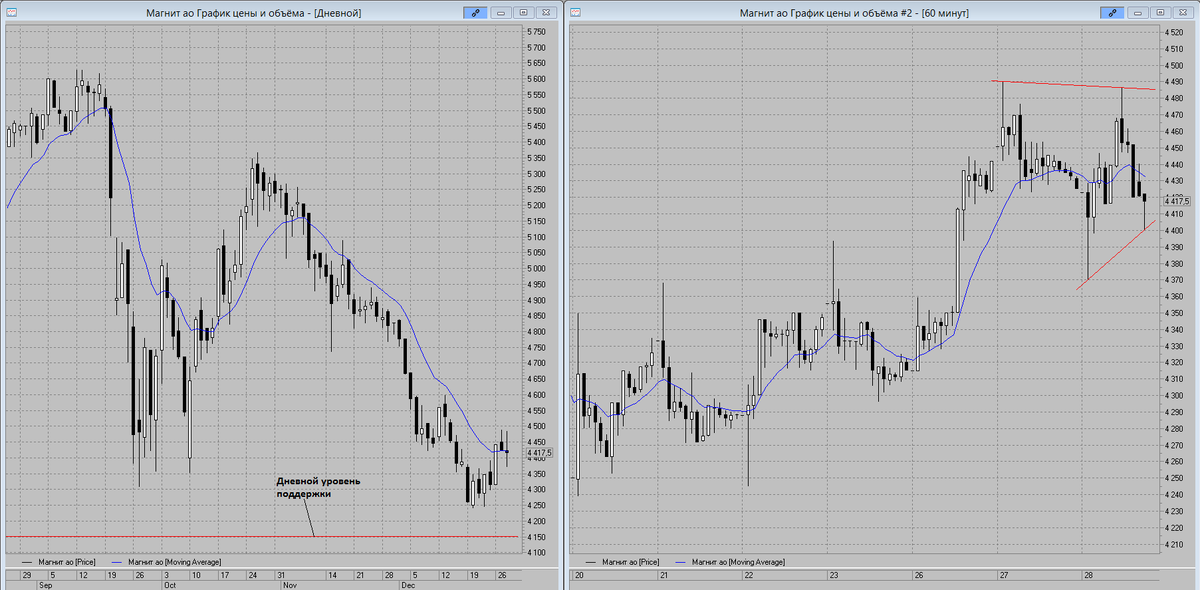Click the 4 350 value on the 60 минут price axis

pos(1174,314)
